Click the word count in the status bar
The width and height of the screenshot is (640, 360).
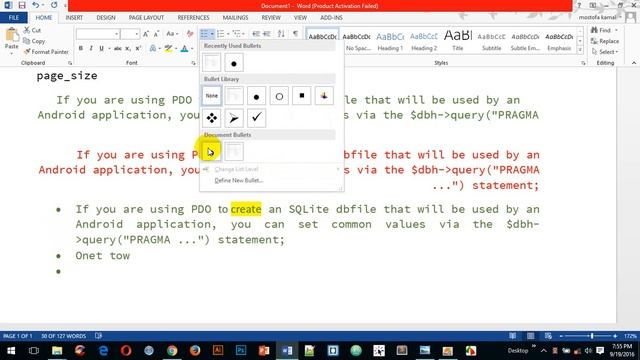click(63, 336)
